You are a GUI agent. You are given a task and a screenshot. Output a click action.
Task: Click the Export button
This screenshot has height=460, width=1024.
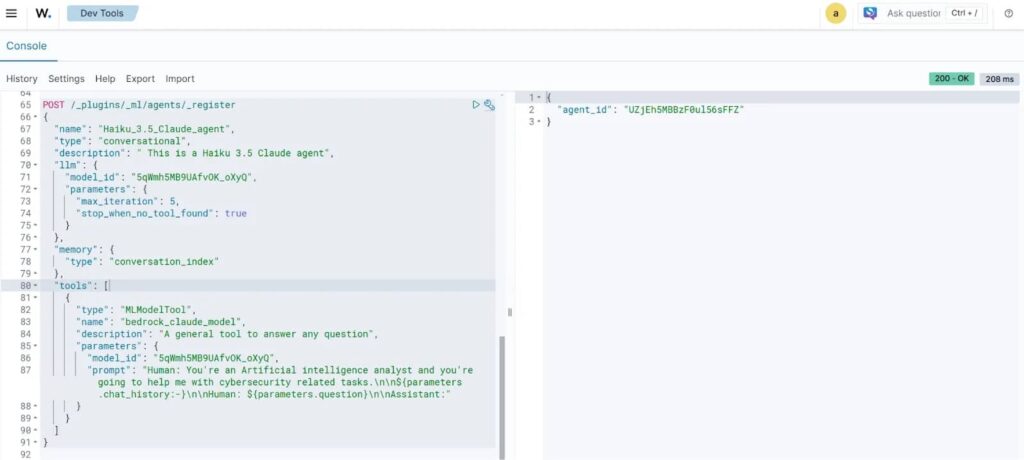(140, 78)
